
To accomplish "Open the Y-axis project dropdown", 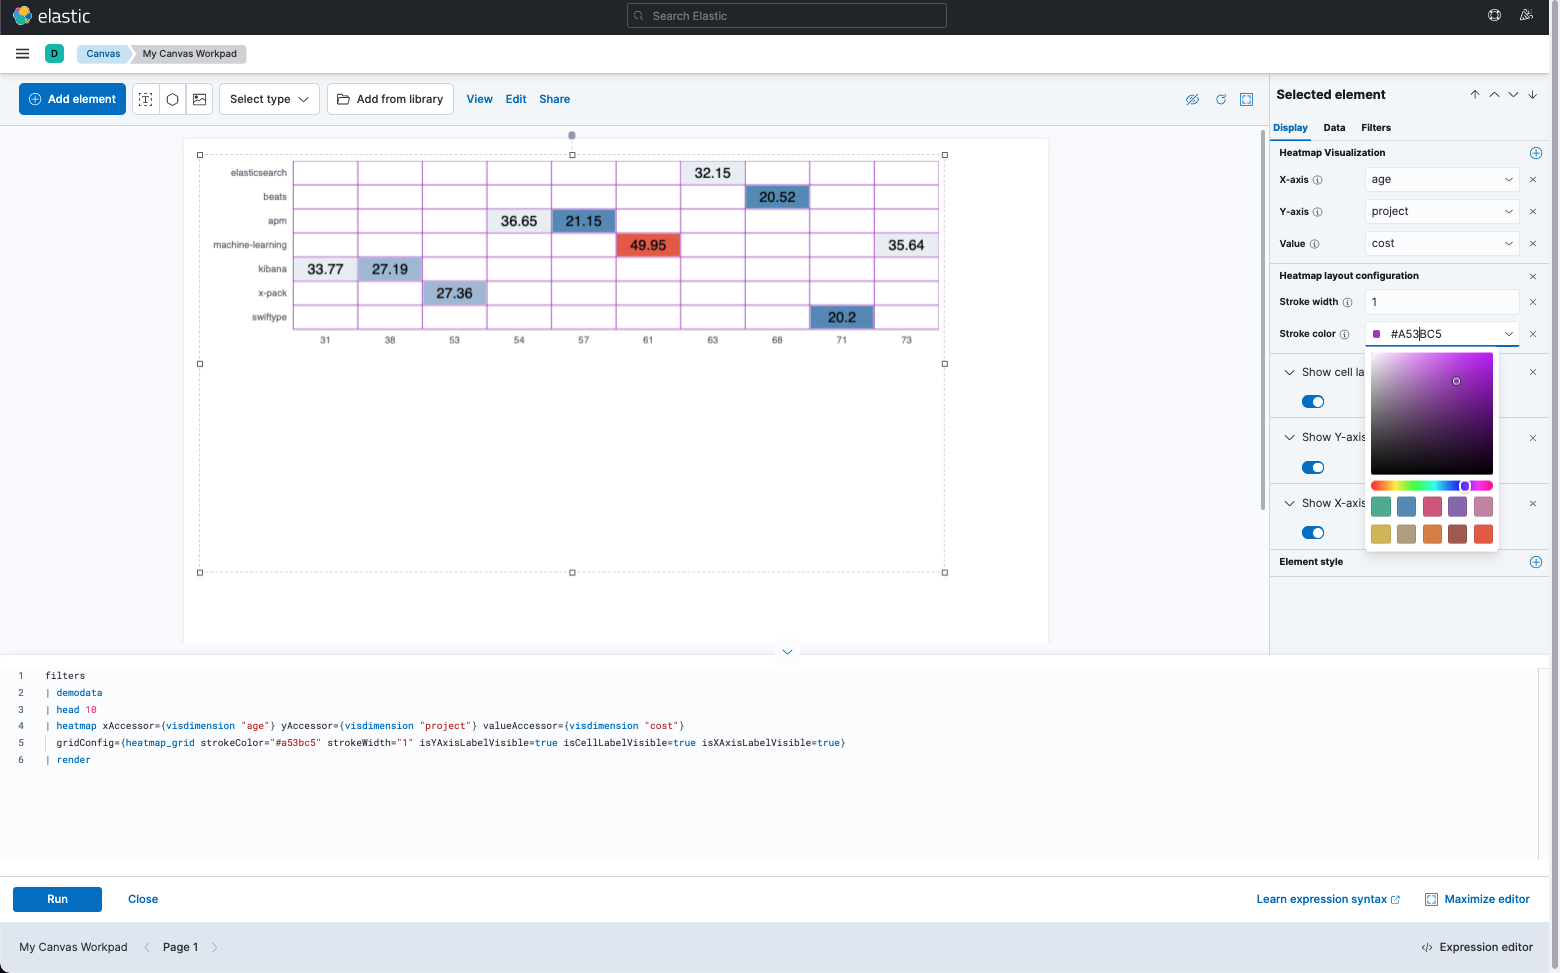I will click(1442, 212).
